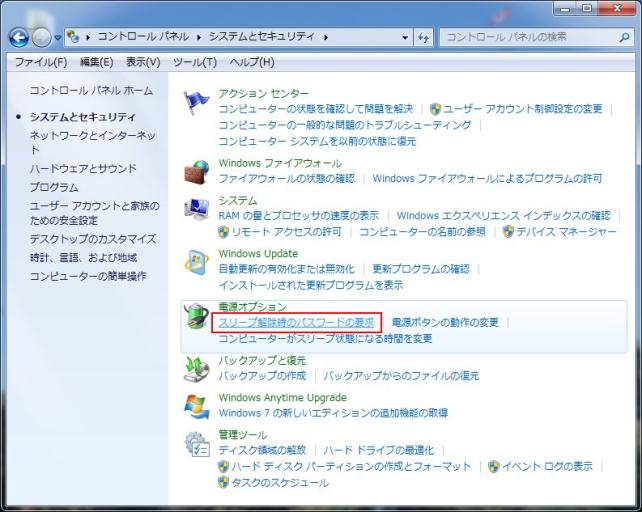This screenshot has width=642, height=512.
Task: Go to コントロール パネル ホーム
Action: point(91,91)
